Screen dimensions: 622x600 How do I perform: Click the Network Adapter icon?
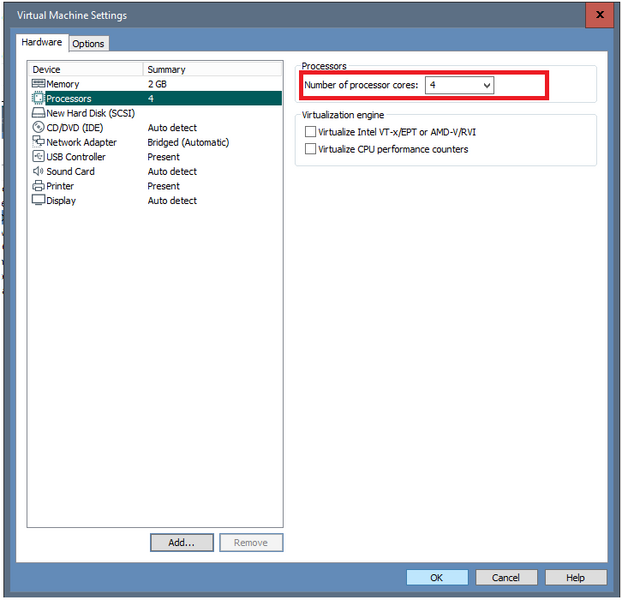[38, 142]
